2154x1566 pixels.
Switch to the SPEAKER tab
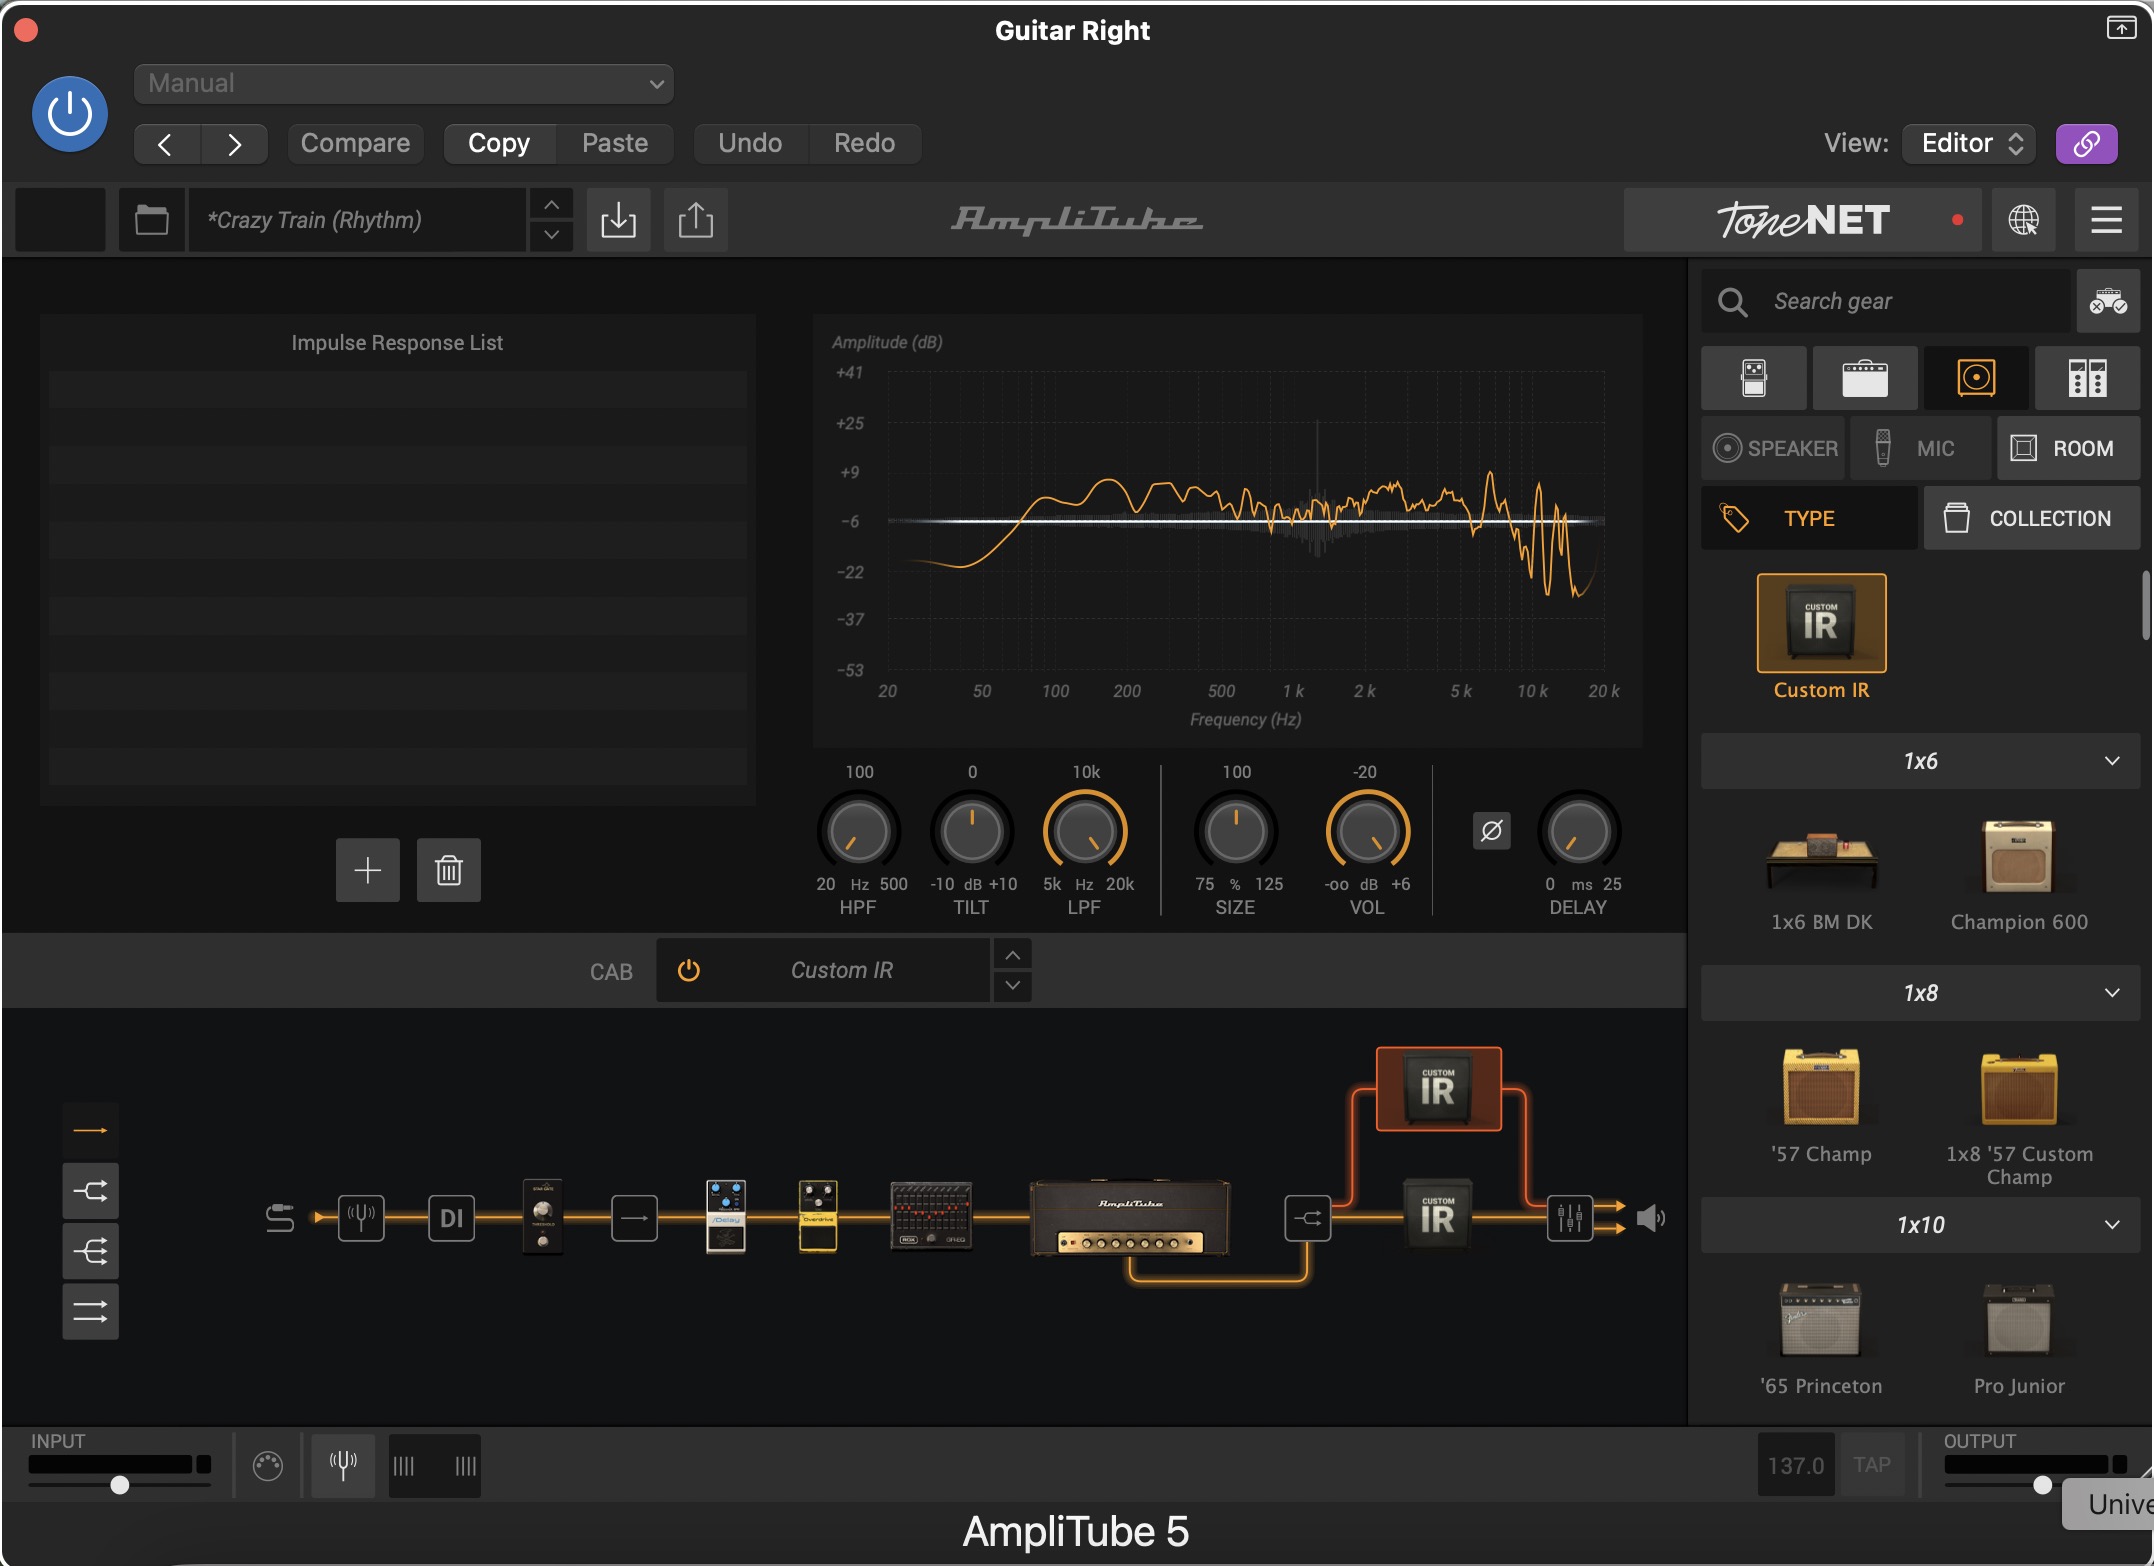point(1773,448)
